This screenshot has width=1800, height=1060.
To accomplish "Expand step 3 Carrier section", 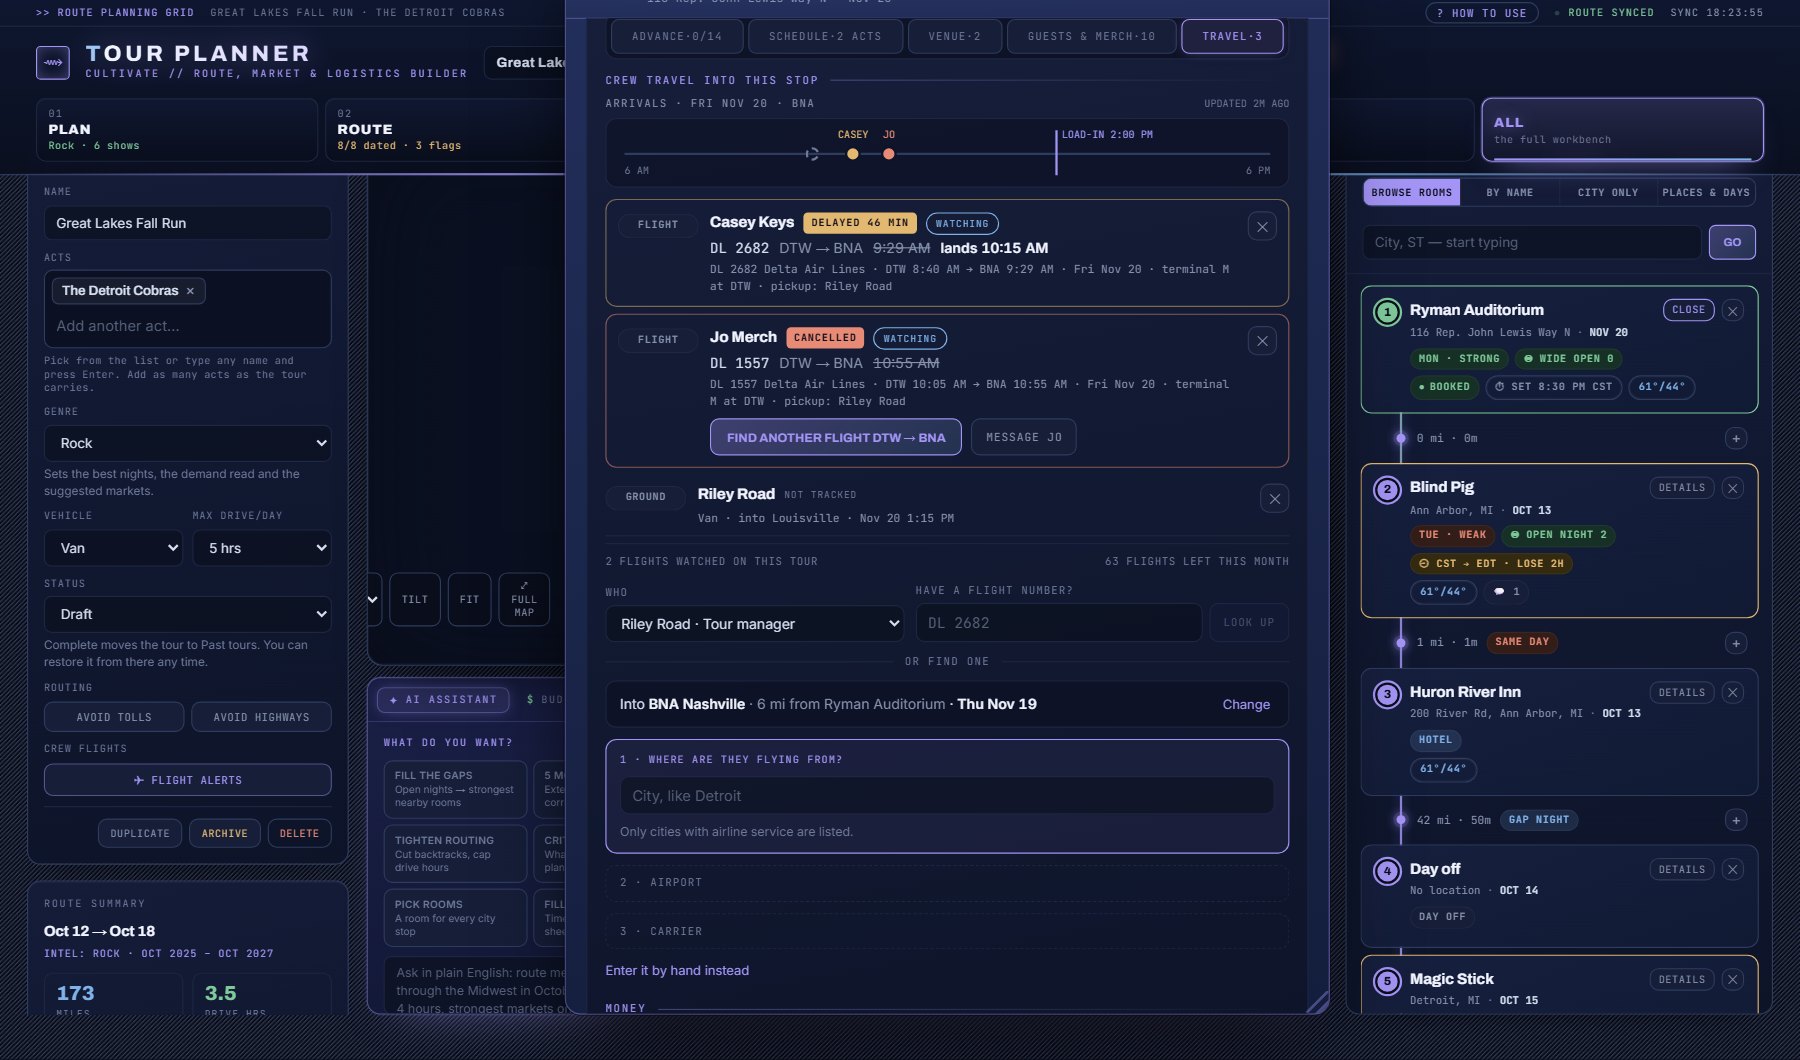I will click(x=946, y=931).
